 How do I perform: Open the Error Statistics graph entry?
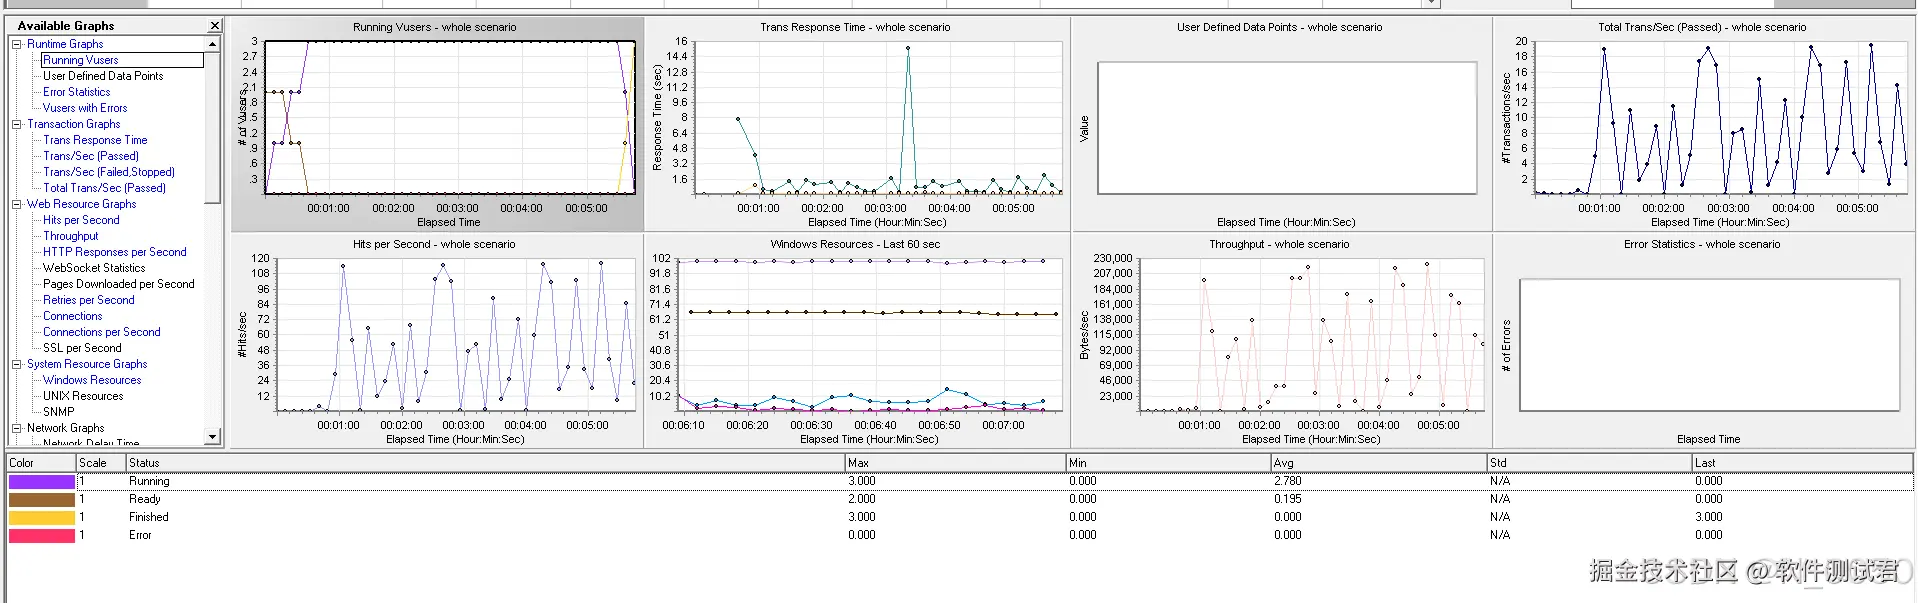click(76, 92)
